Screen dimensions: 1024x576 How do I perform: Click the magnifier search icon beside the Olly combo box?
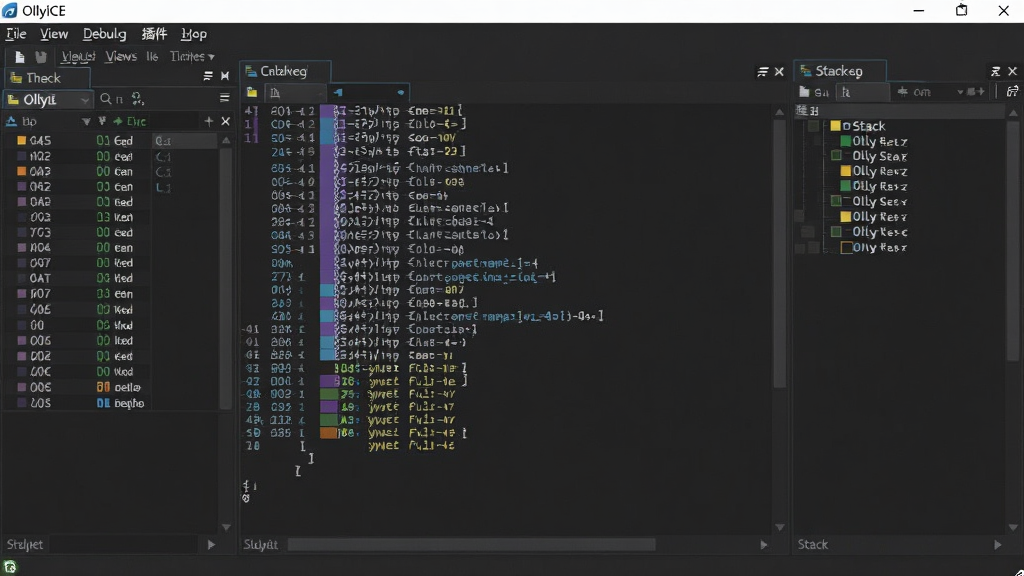[106, 99]
